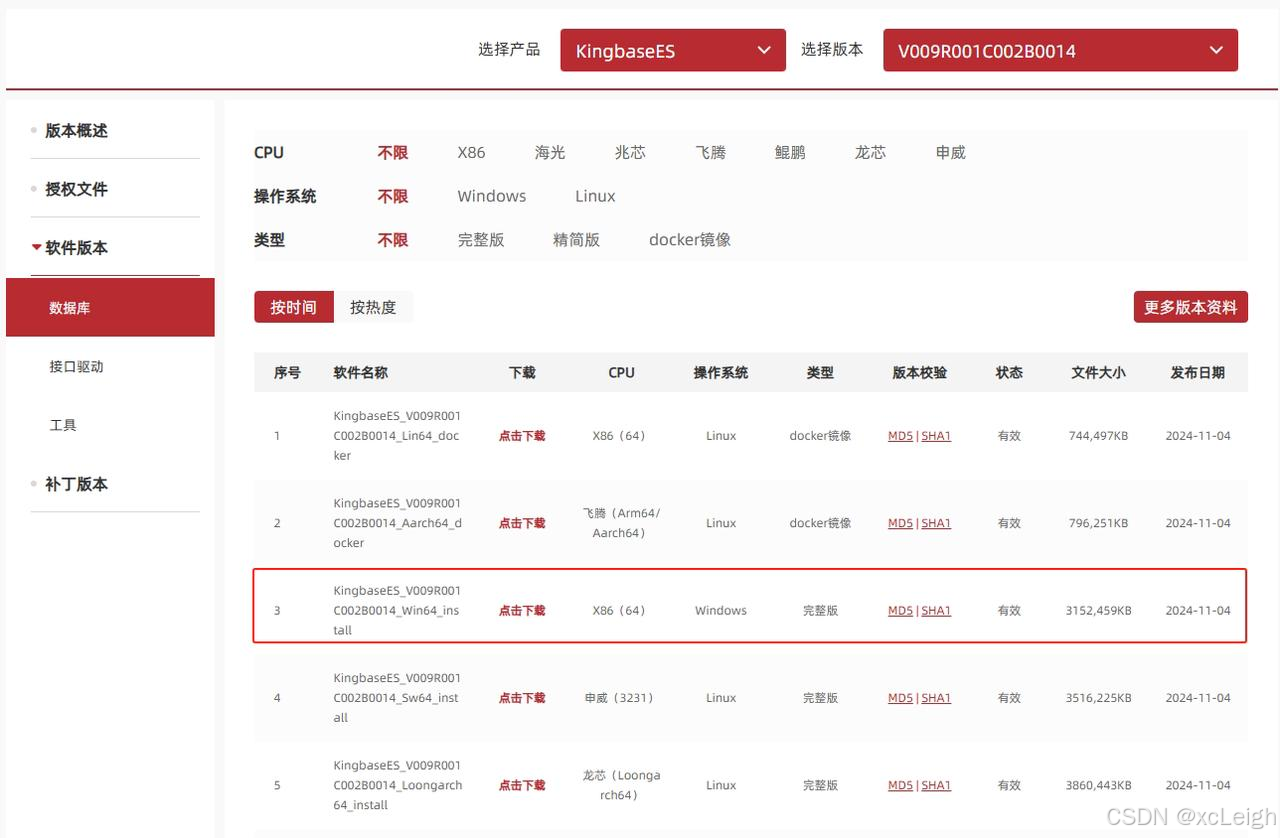Open 补丁版本 in the sidebar
Viewport: 1280px width, 838px height.
[x=76, y=484]
